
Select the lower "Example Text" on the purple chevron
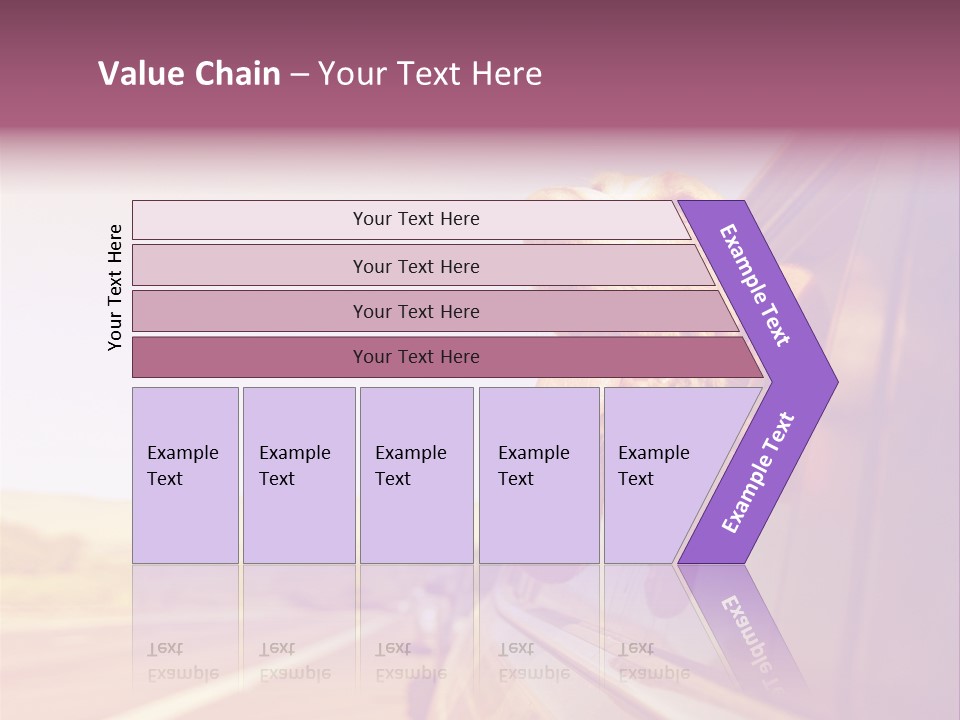click(x=758, y=473)
